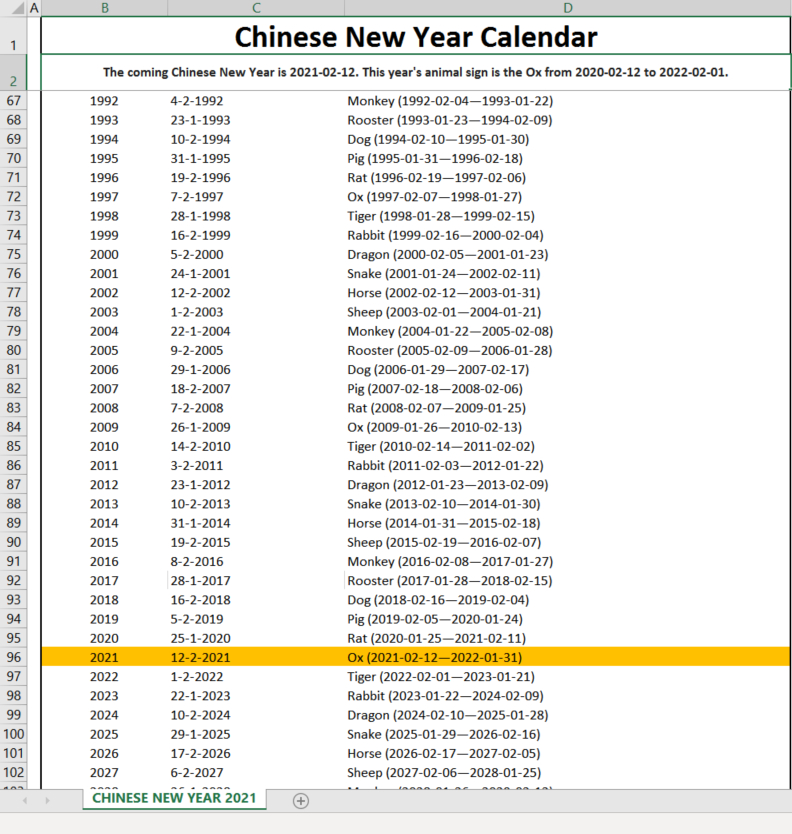
Task: Select cell with year 2027
Action: (x=104, y=772)
